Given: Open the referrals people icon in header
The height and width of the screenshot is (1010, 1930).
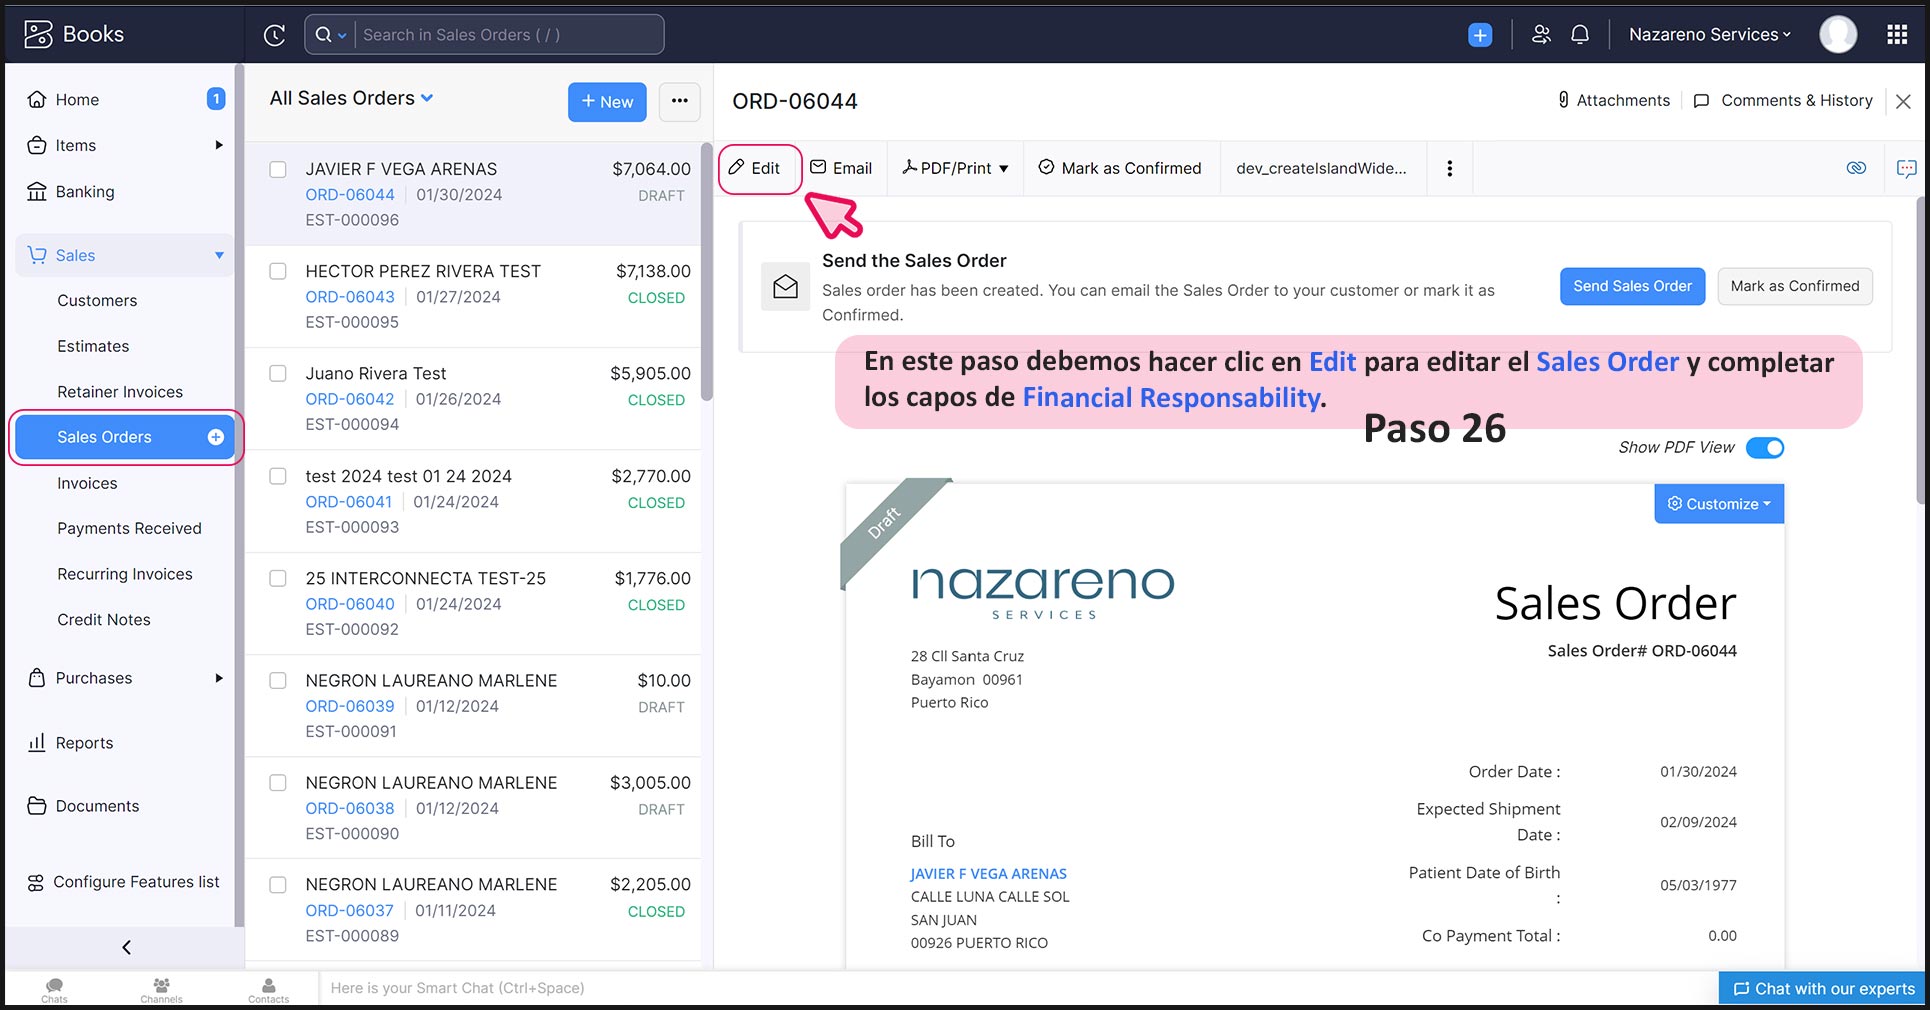Looking at the screenshot, I should click(1541, 35).
